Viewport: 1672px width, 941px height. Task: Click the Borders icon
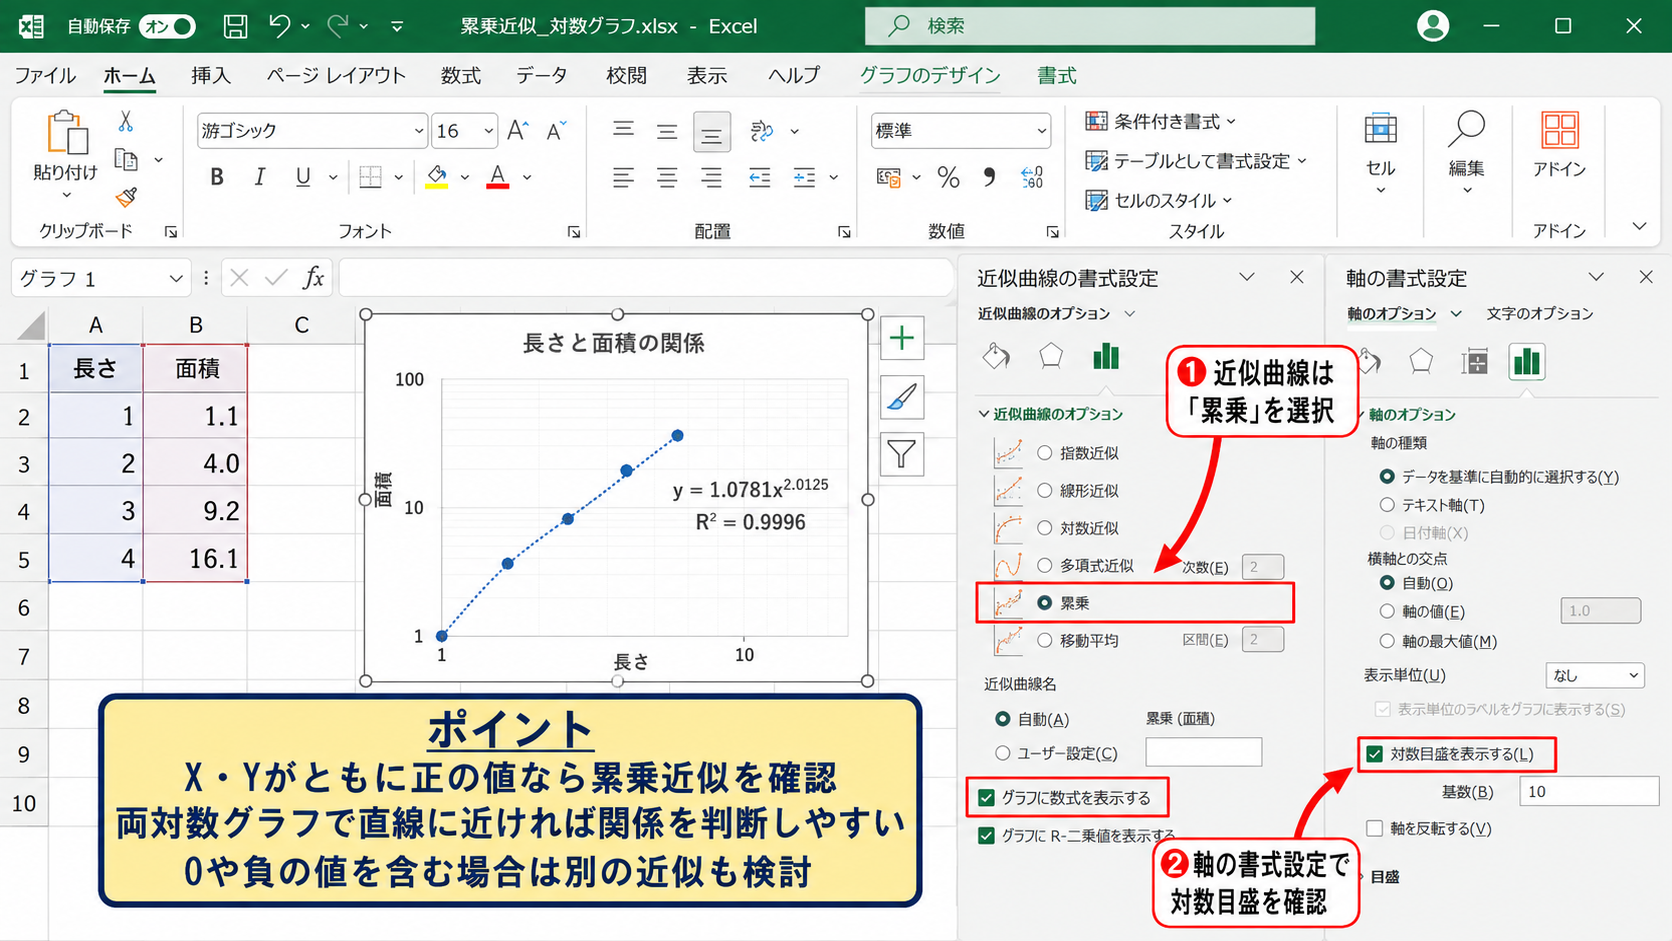(370, 178)
